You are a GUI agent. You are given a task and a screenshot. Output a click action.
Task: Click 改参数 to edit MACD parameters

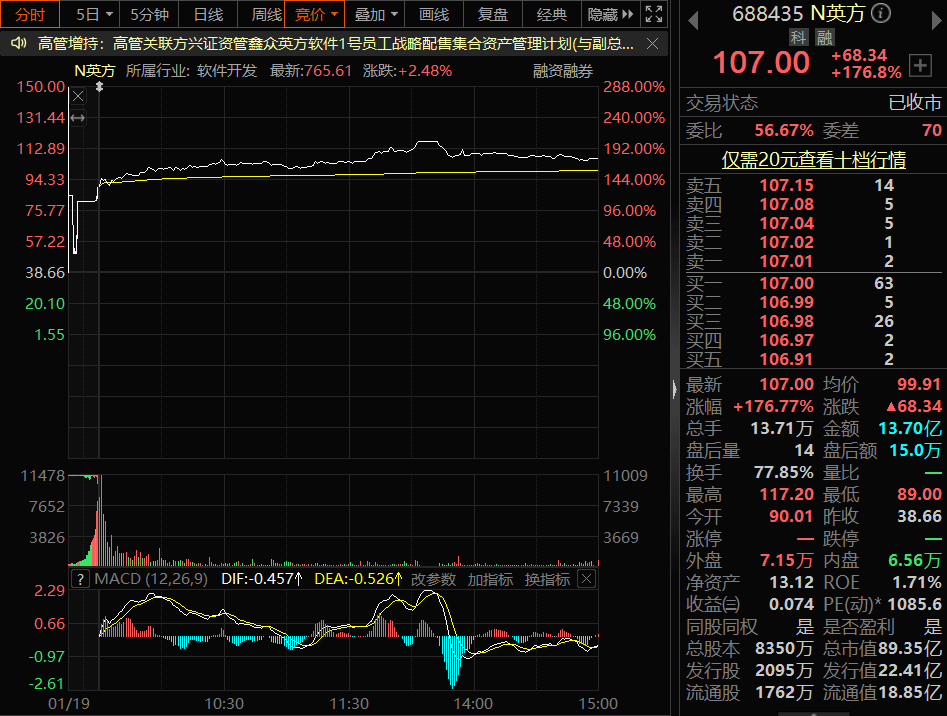point(434,579)
